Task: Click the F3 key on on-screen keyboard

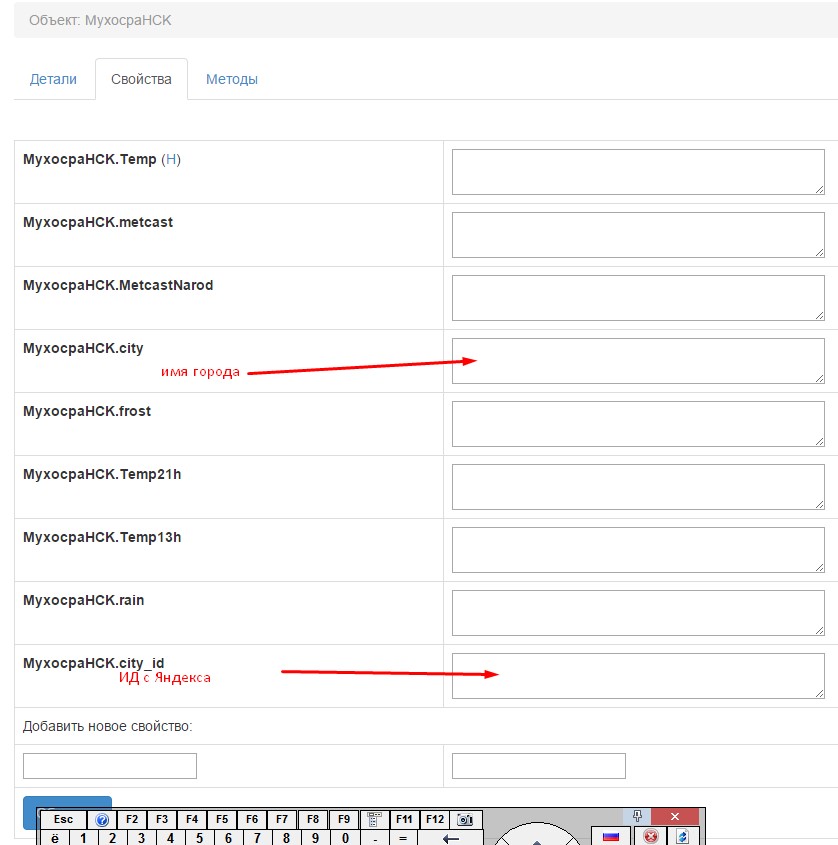Action: point(162,820)
